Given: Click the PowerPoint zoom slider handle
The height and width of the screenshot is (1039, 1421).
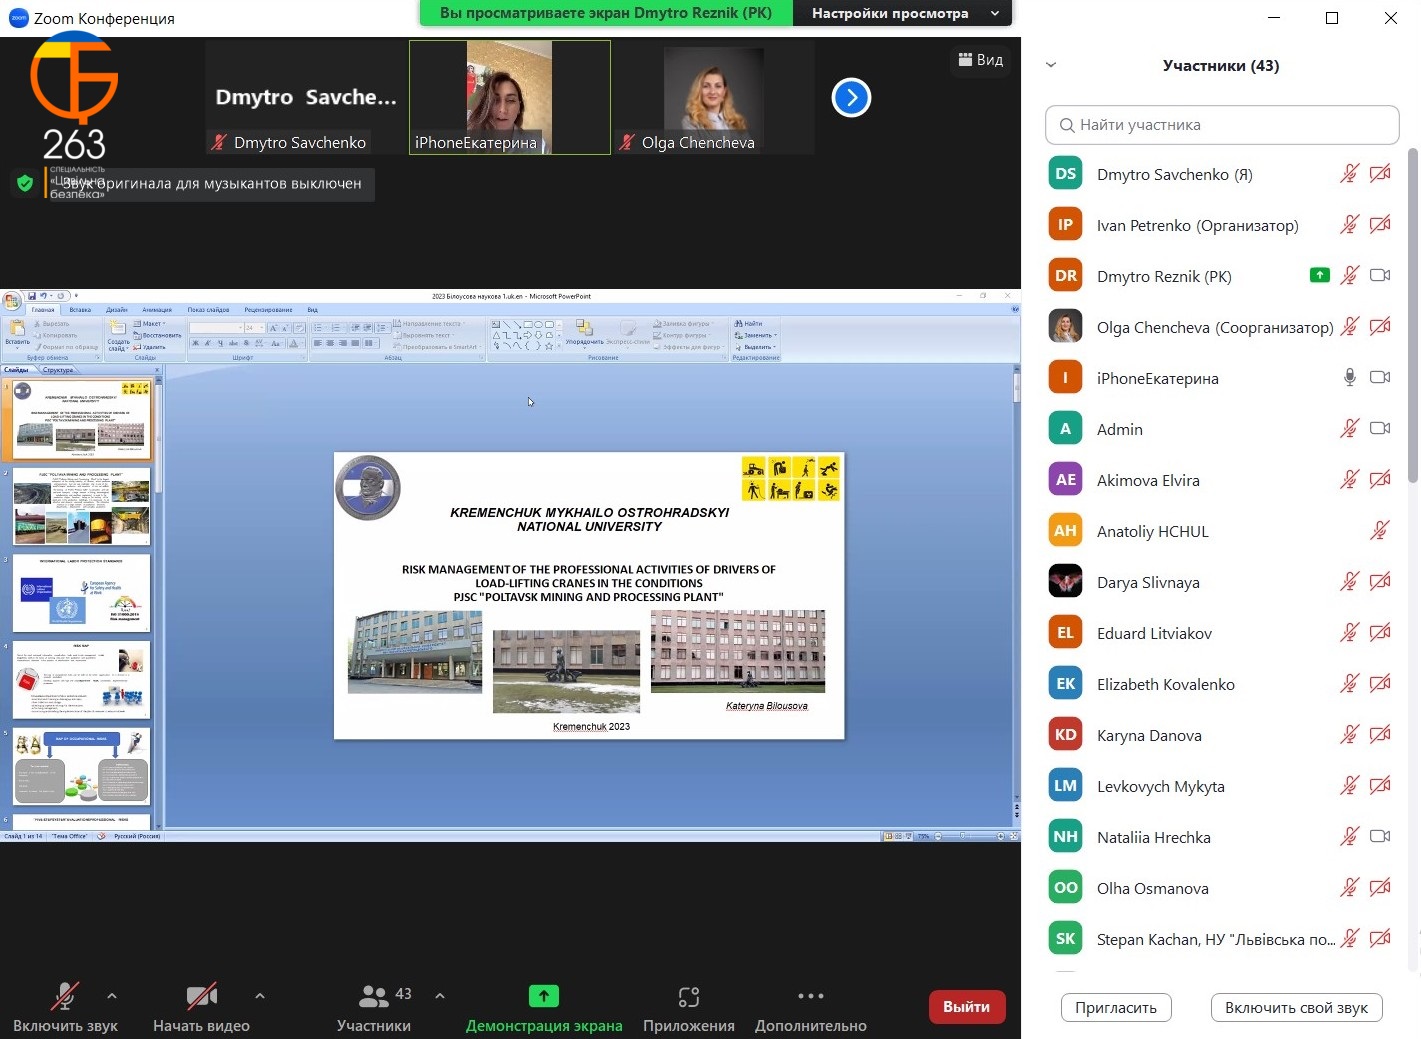Looking at the screenshot, I should (963, 836).
